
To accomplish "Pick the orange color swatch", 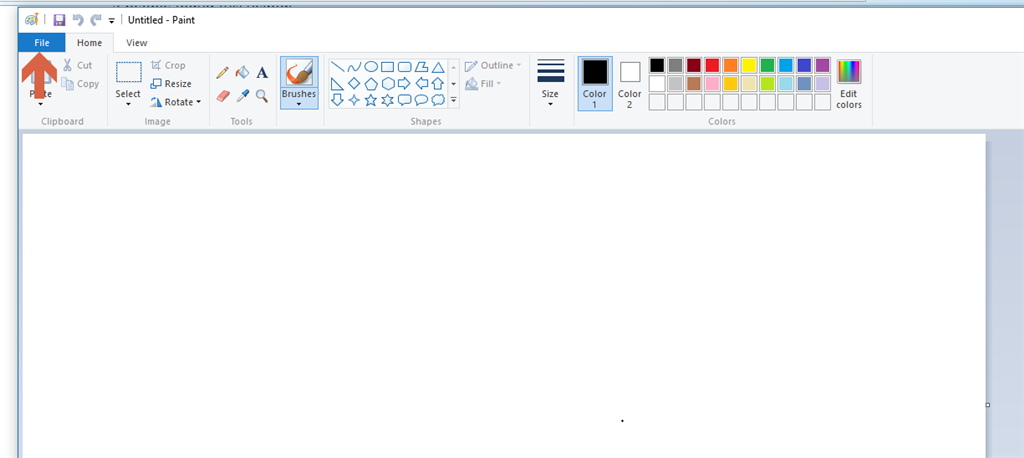I will coord(730,65).
